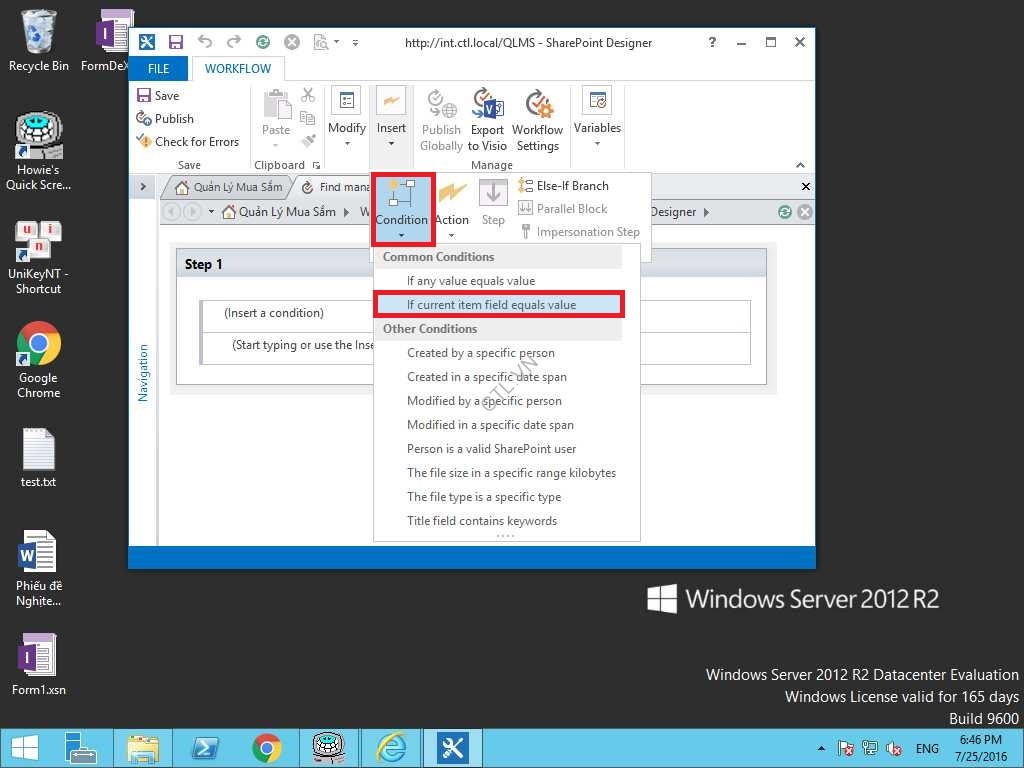Viewport: 1024px width, 768px height.
Task: Open the FILE tab
Action: coord(159,69)
